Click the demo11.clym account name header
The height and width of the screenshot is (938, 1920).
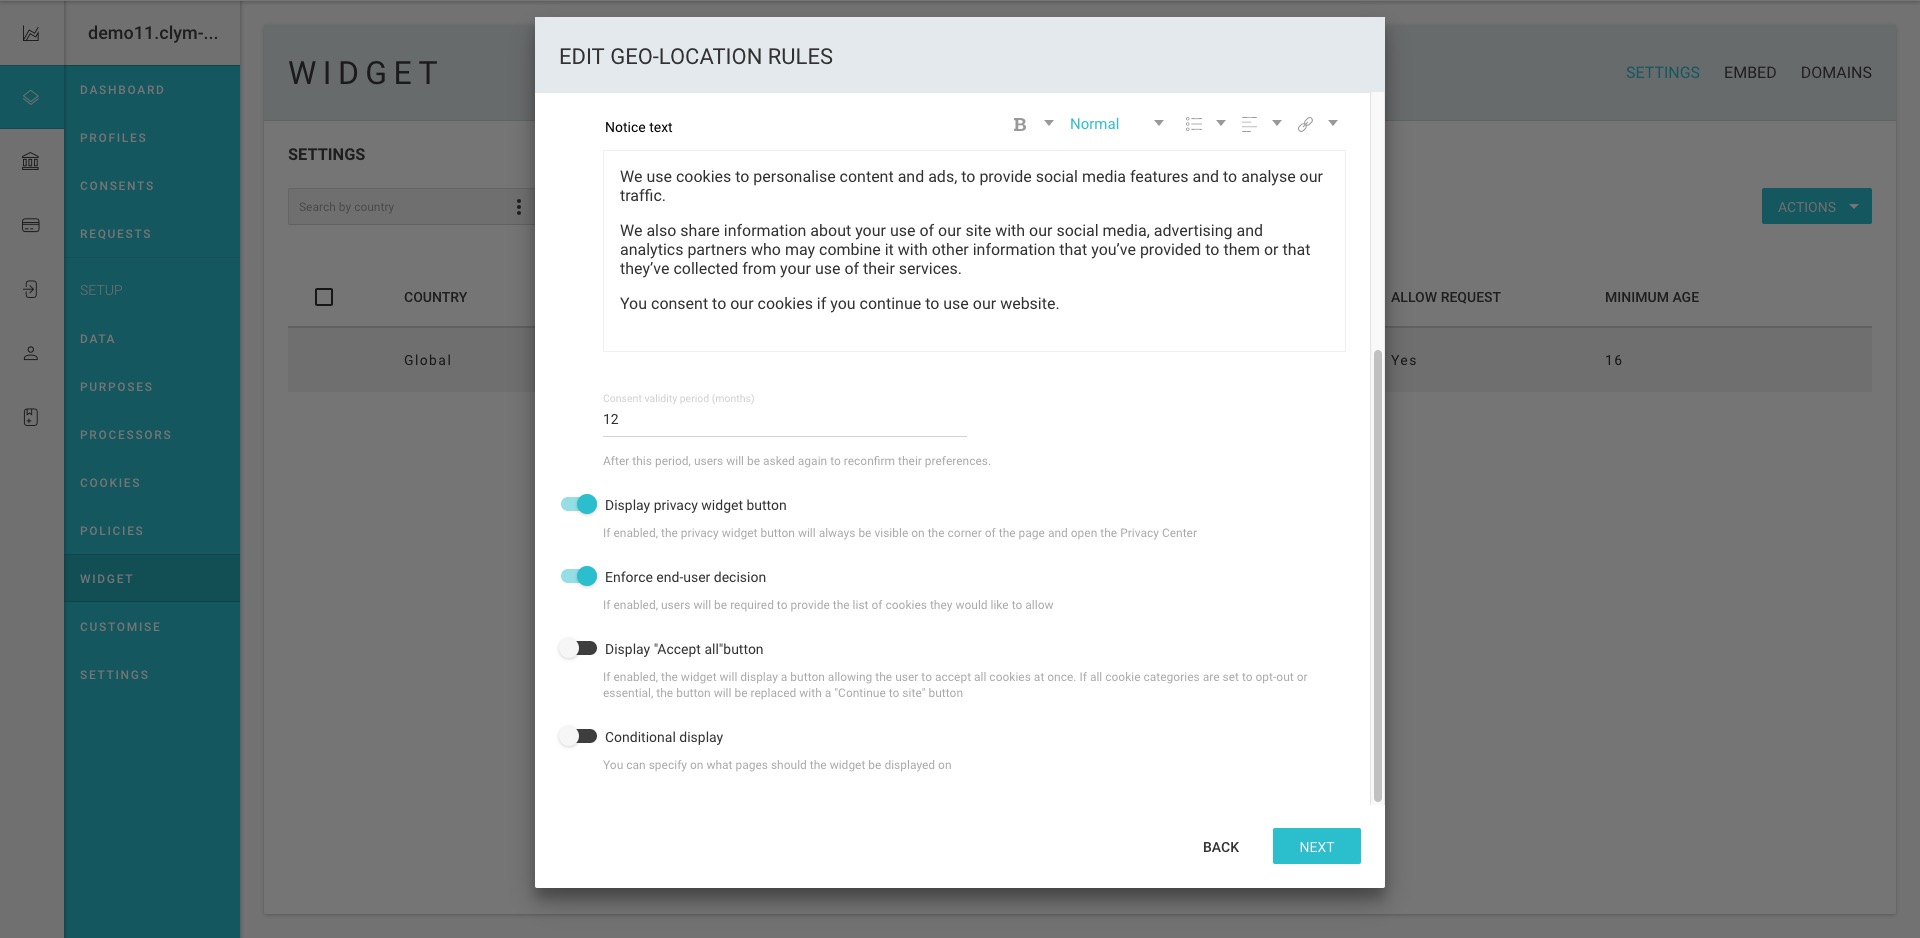click(x=152, y=33)
